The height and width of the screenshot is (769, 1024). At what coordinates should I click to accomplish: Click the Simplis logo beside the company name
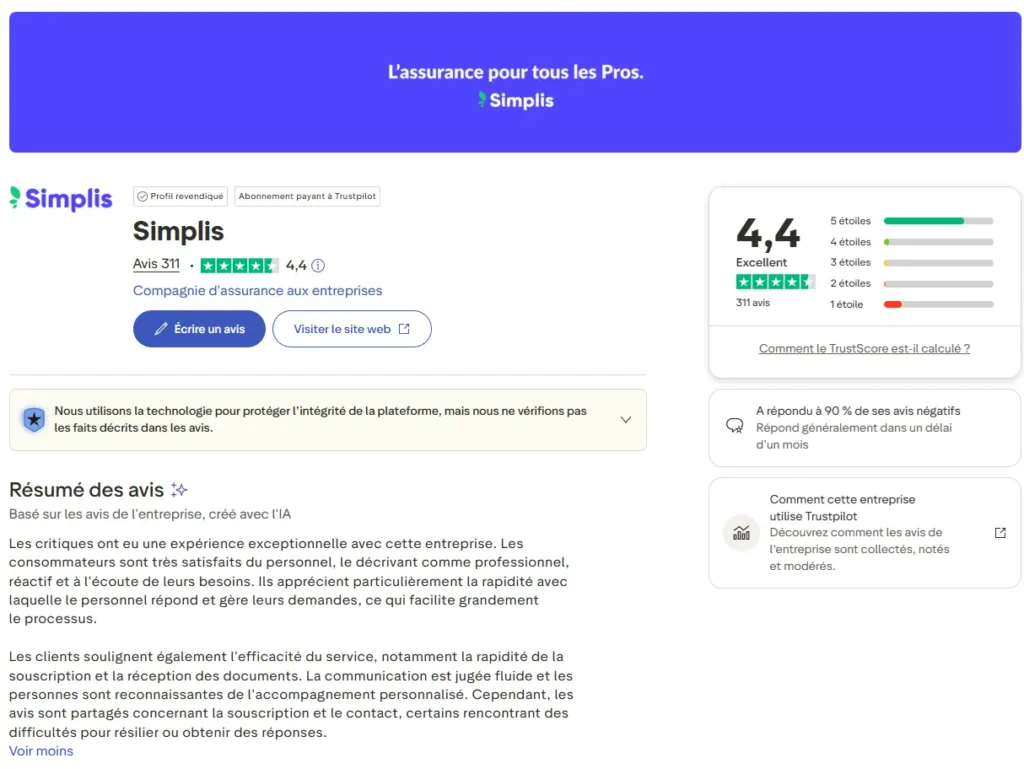tap(61, 198)
